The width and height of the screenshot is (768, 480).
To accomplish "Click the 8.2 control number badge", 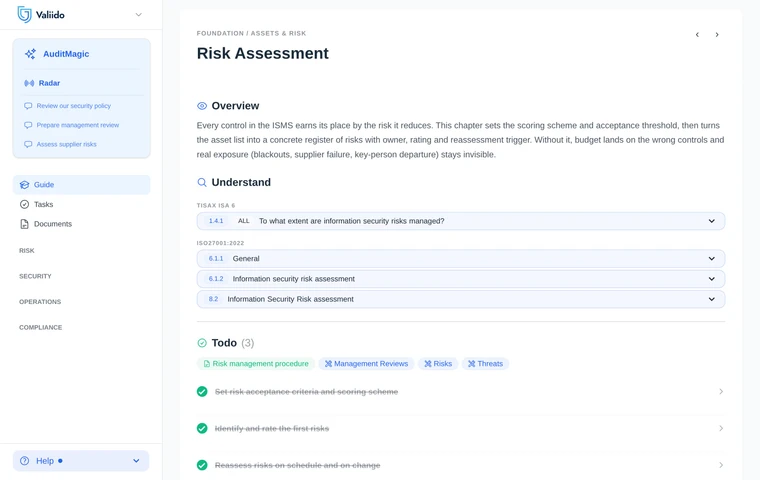I will coord(214,299).
